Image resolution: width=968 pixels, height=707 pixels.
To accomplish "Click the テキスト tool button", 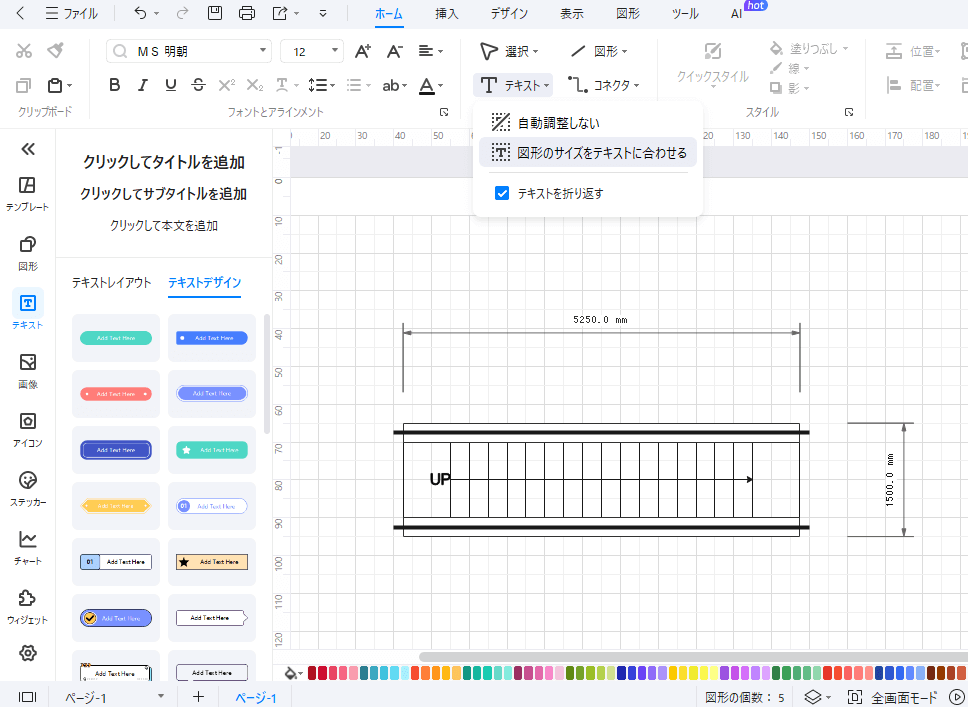I will [x=513, y=85].
